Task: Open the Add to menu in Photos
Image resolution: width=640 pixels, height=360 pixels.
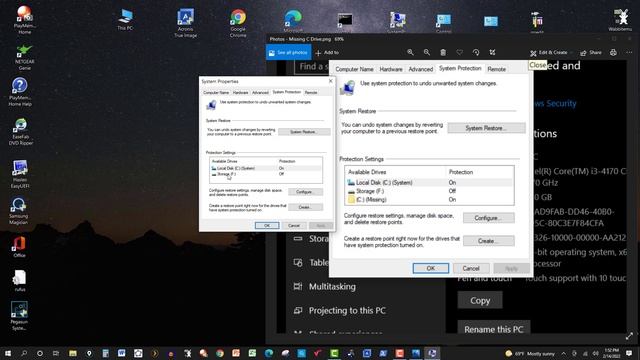Action: point(327,53)
